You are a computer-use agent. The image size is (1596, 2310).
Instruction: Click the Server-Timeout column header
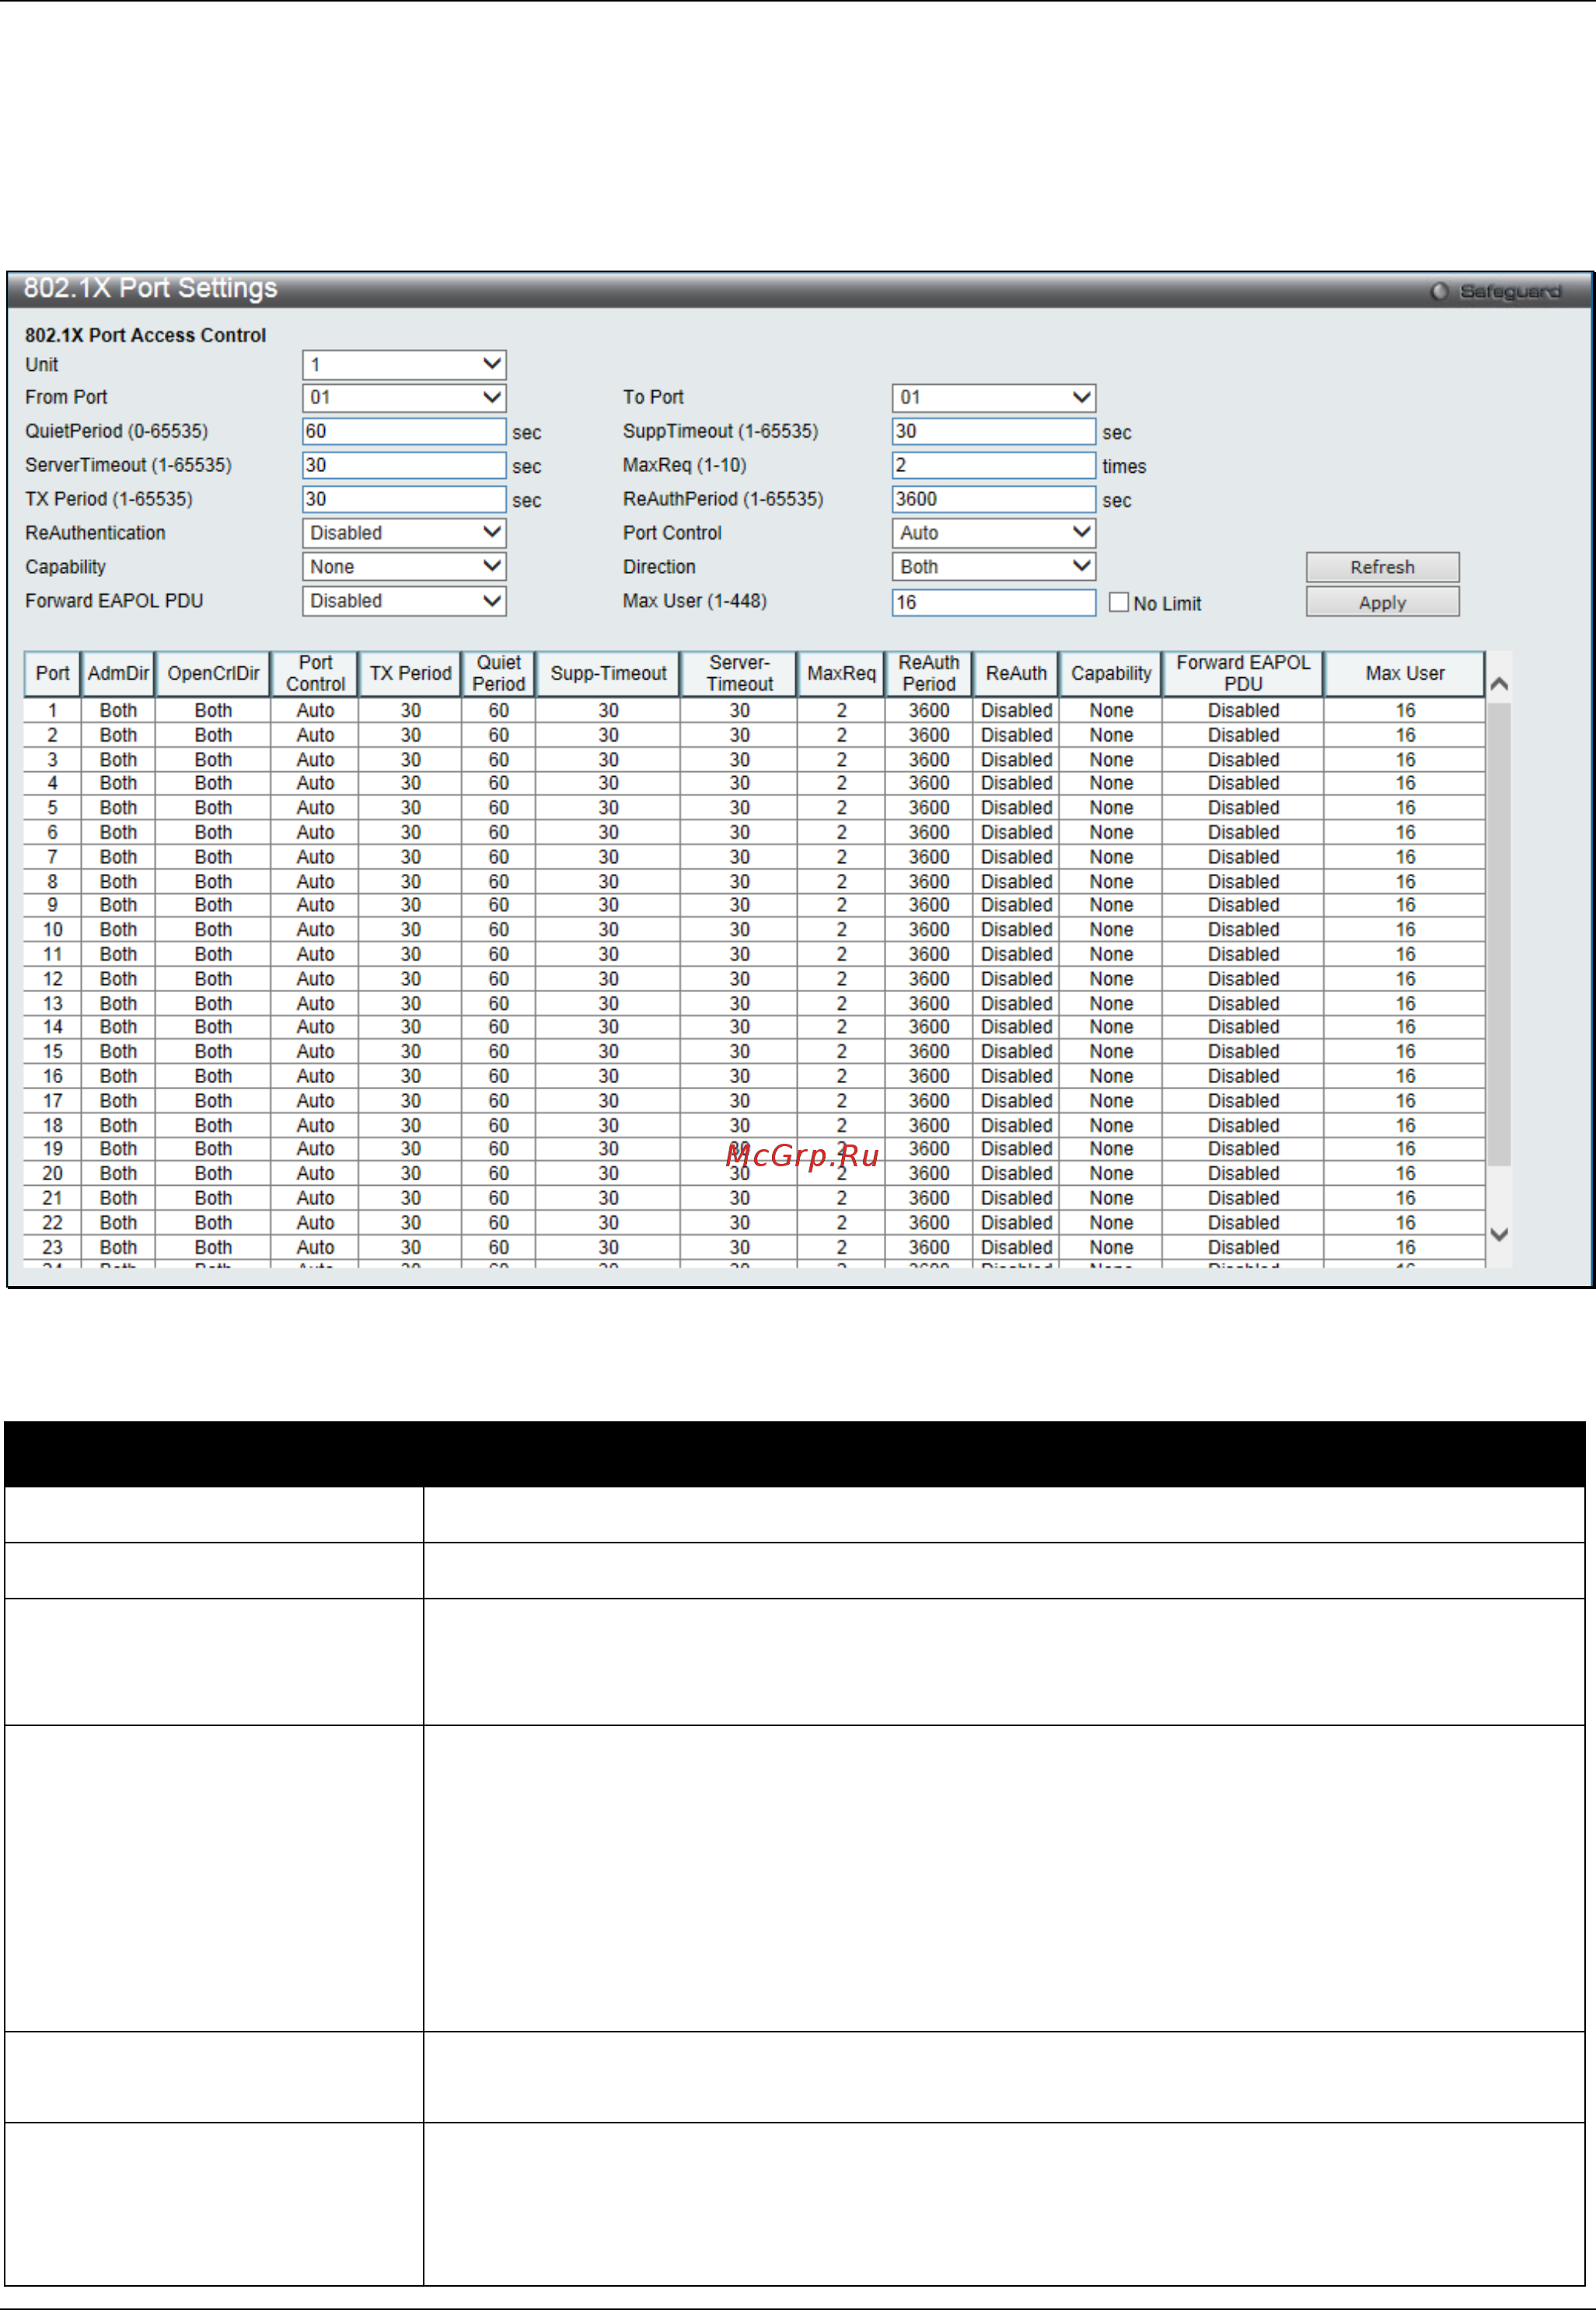[x=739, y=674]
